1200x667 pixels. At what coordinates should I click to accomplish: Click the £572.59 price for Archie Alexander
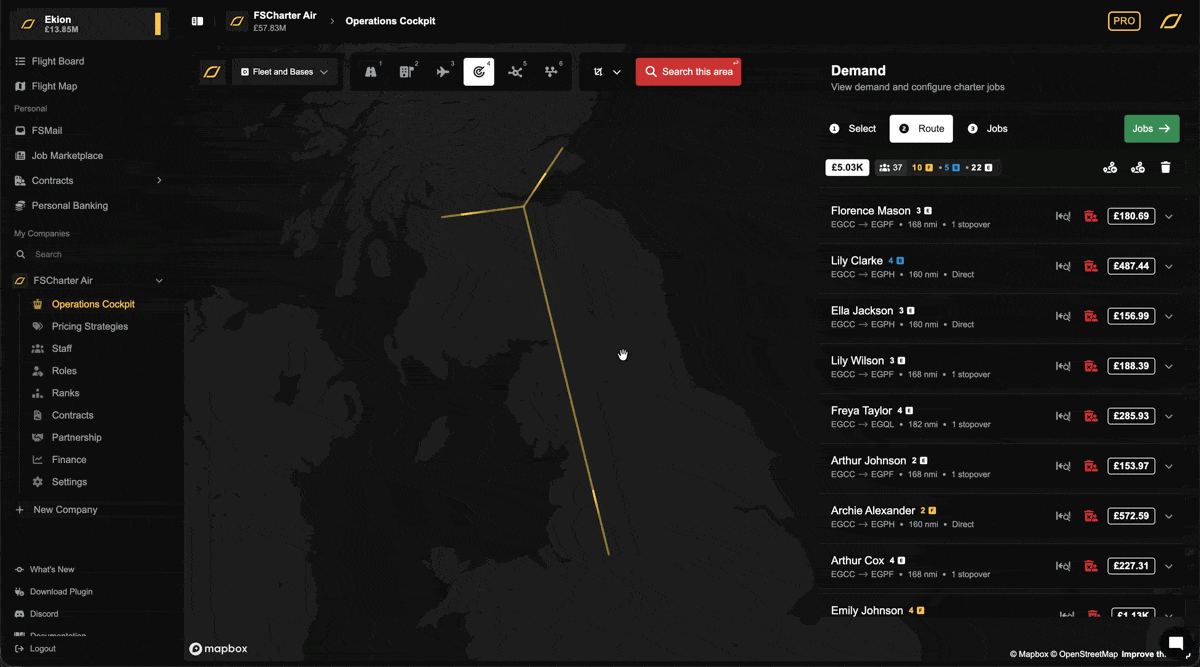1130,516
